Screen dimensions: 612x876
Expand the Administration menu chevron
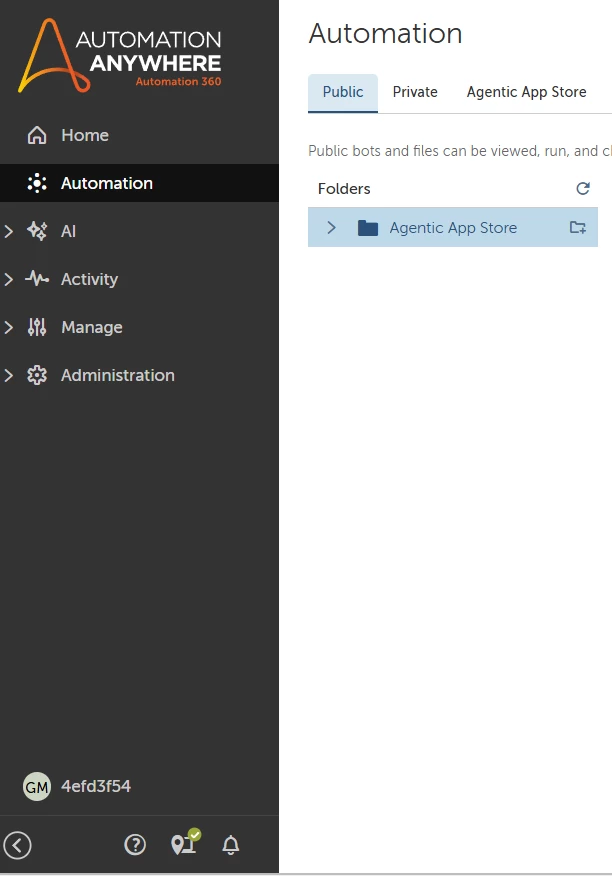coord(8,375)
